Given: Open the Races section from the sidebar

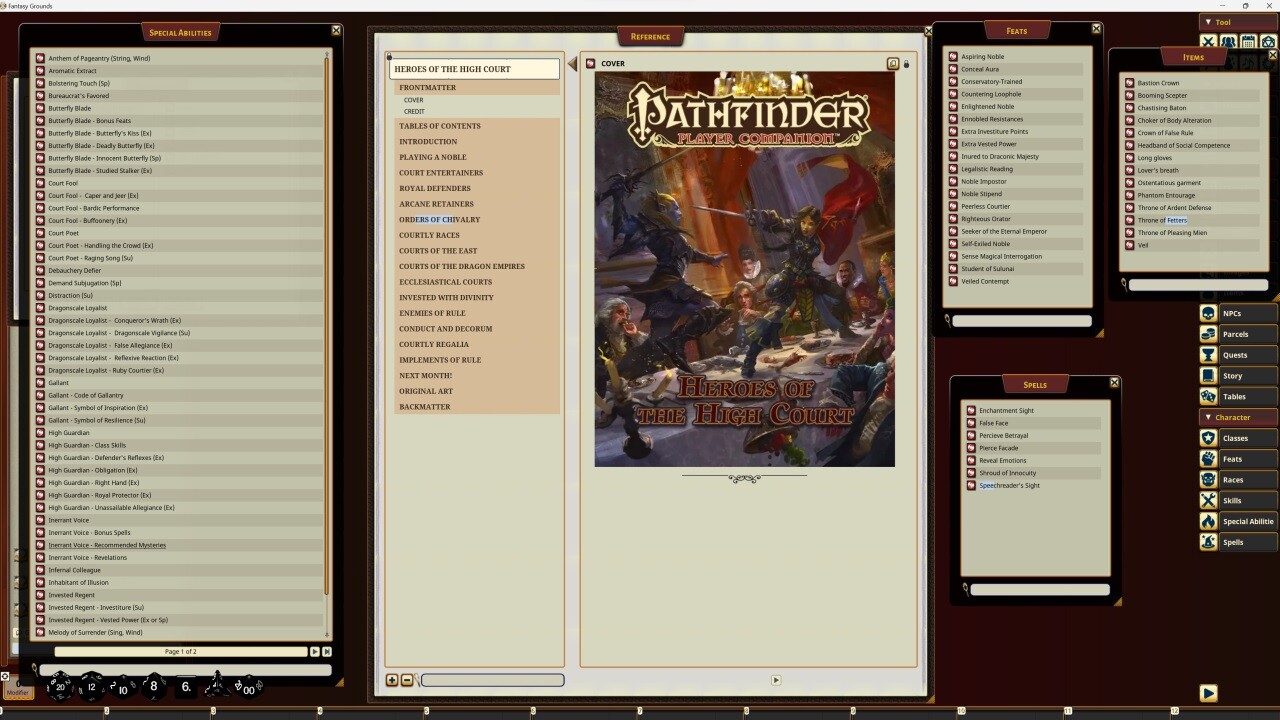Looking at the screenshot, I should click(x=1208, y=479).
